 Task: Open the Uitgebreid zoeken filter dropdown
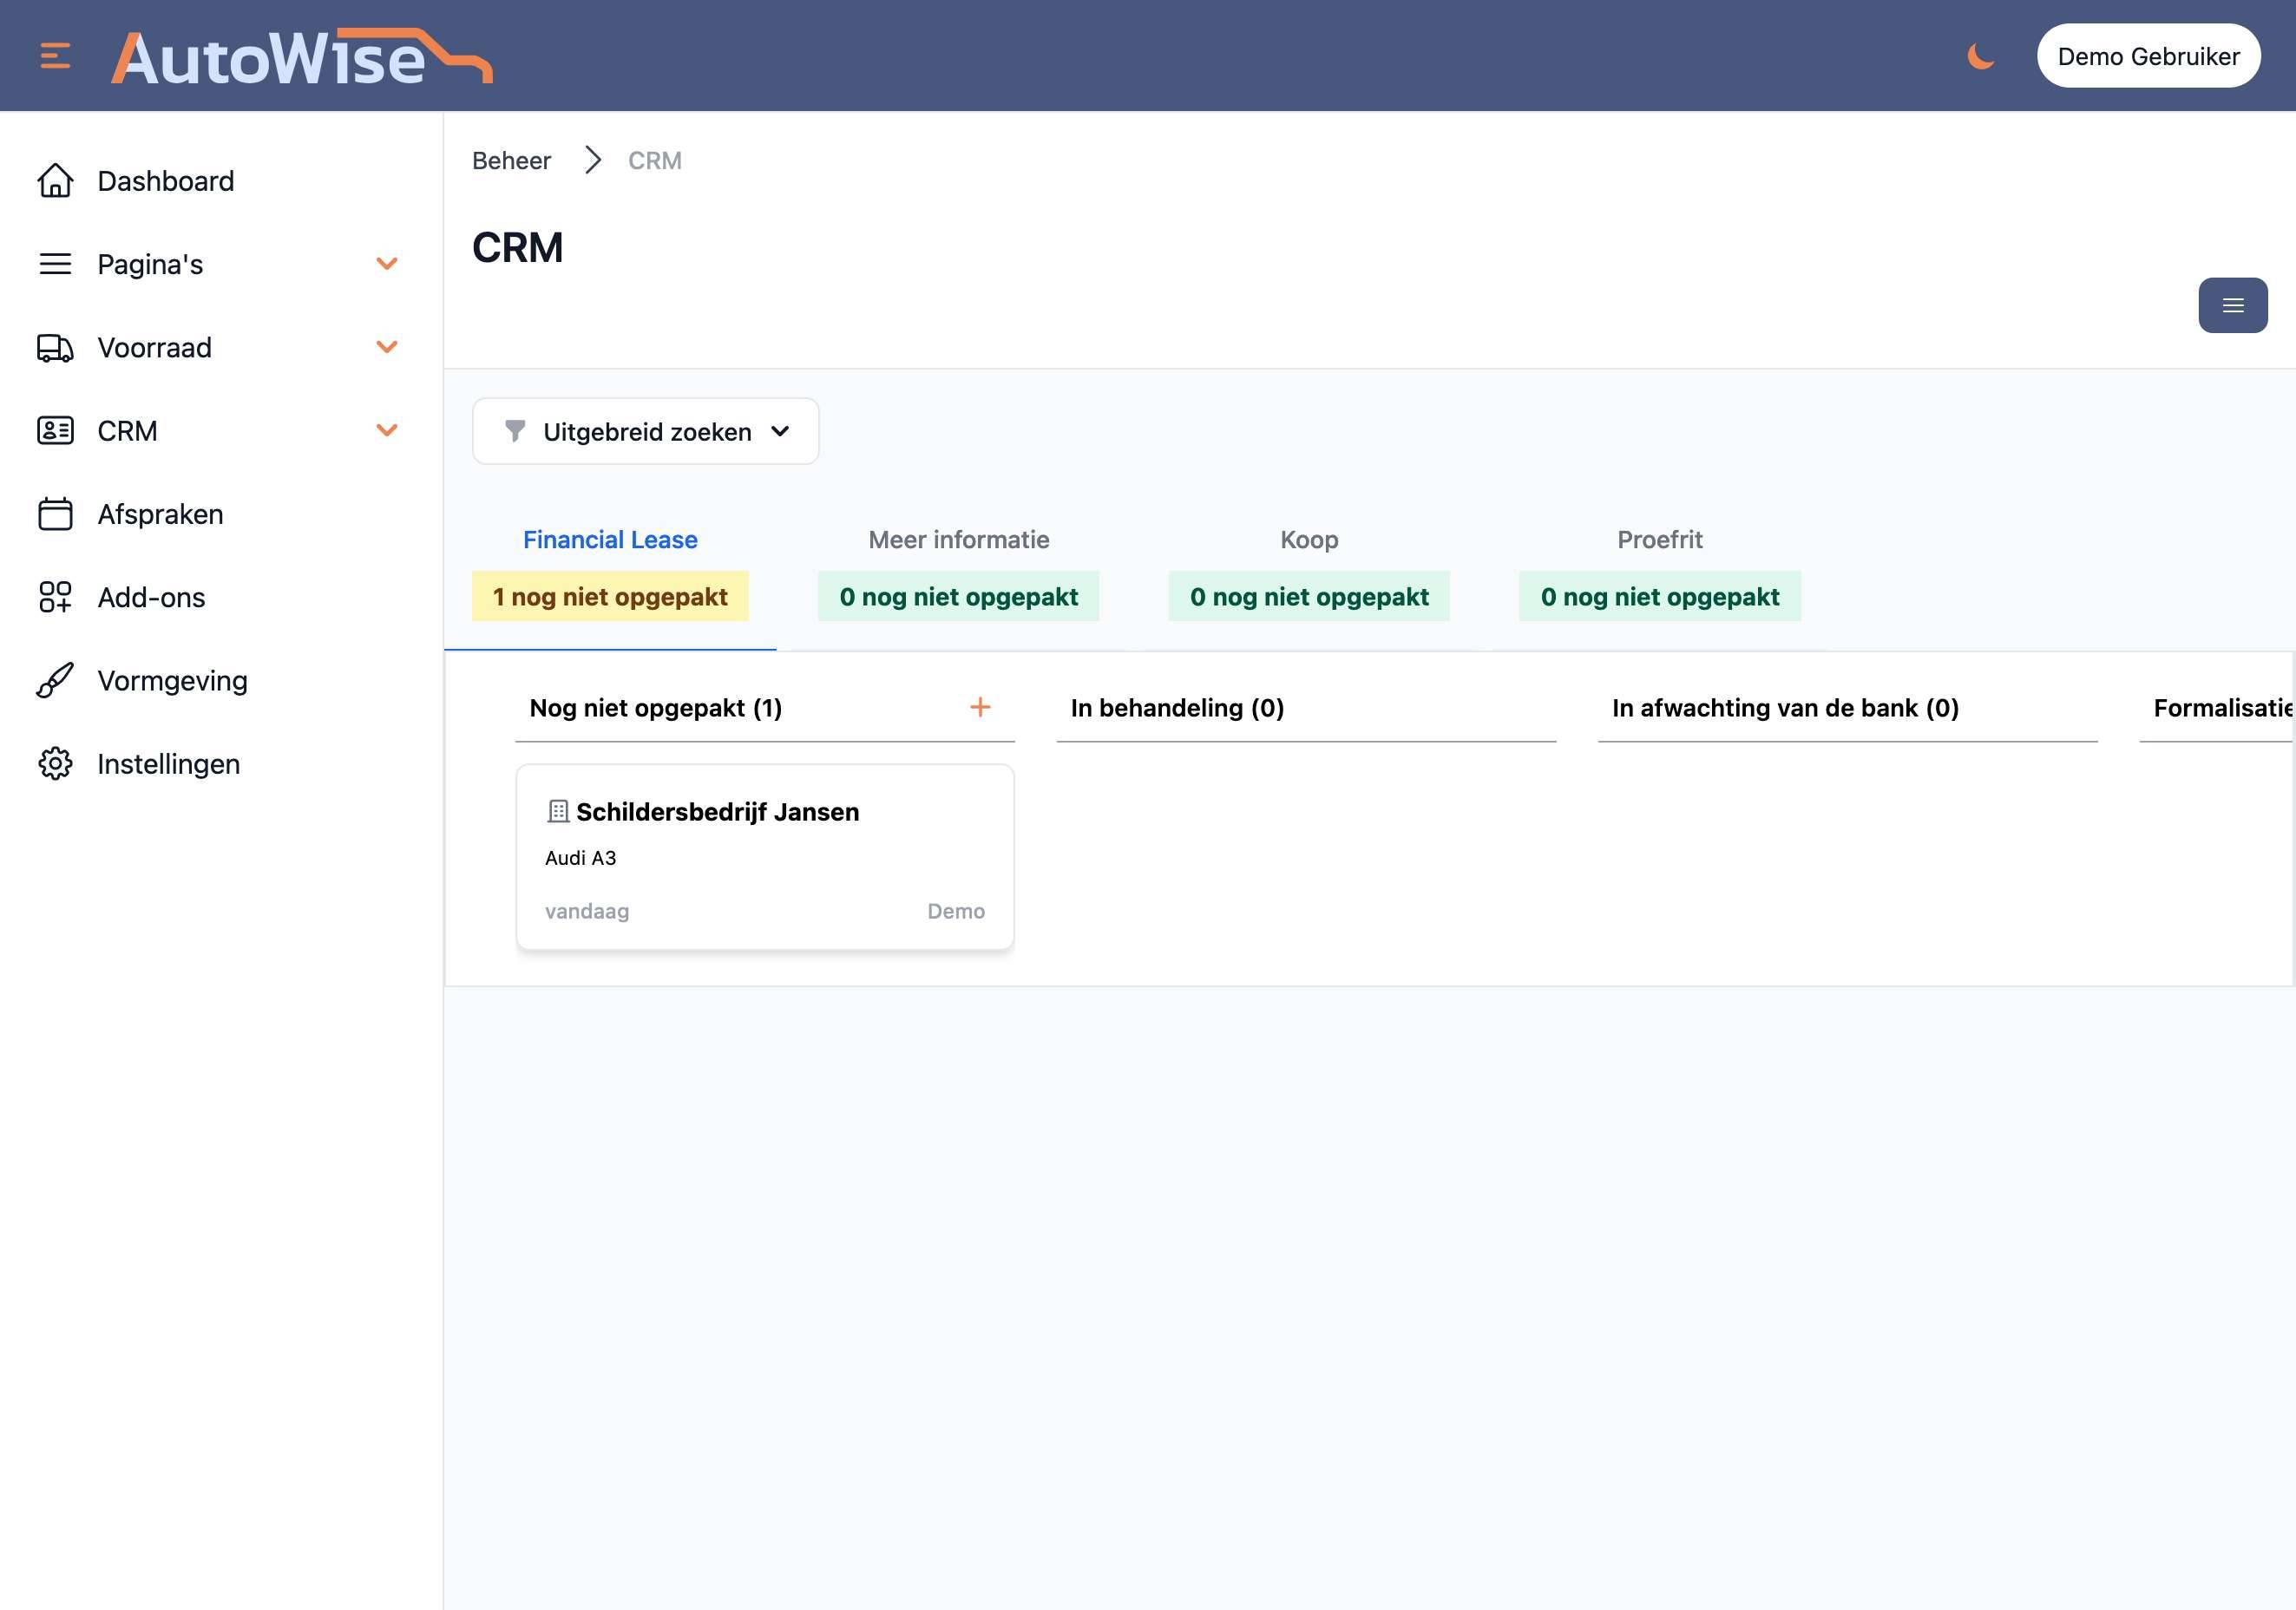click(645, 431)
